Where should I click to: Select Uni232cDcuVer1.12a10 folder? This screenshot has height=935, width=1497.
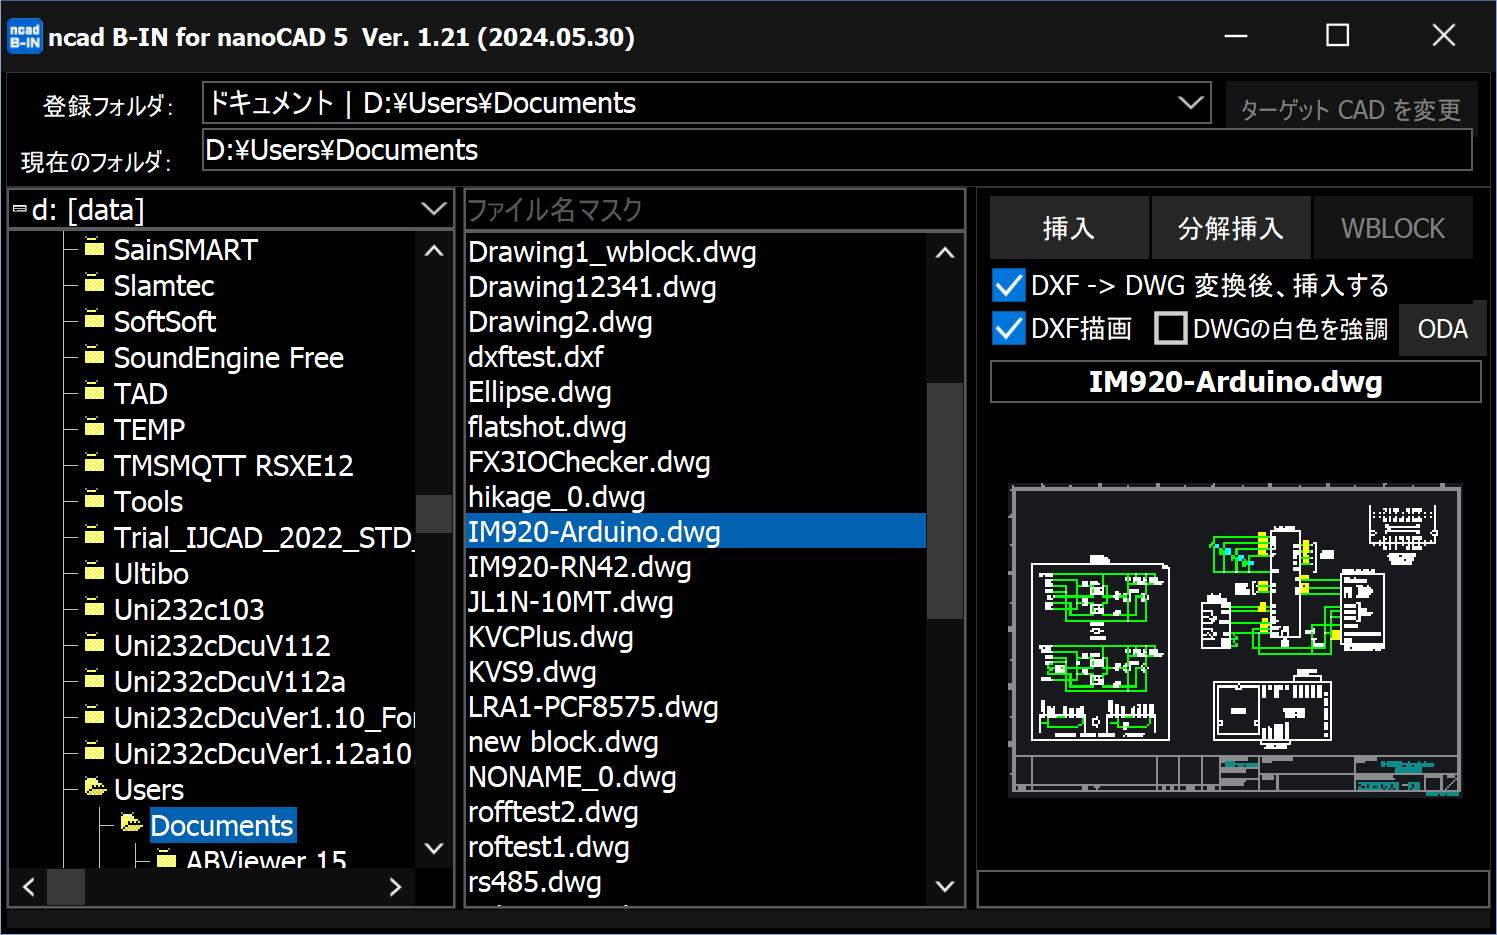263,754
